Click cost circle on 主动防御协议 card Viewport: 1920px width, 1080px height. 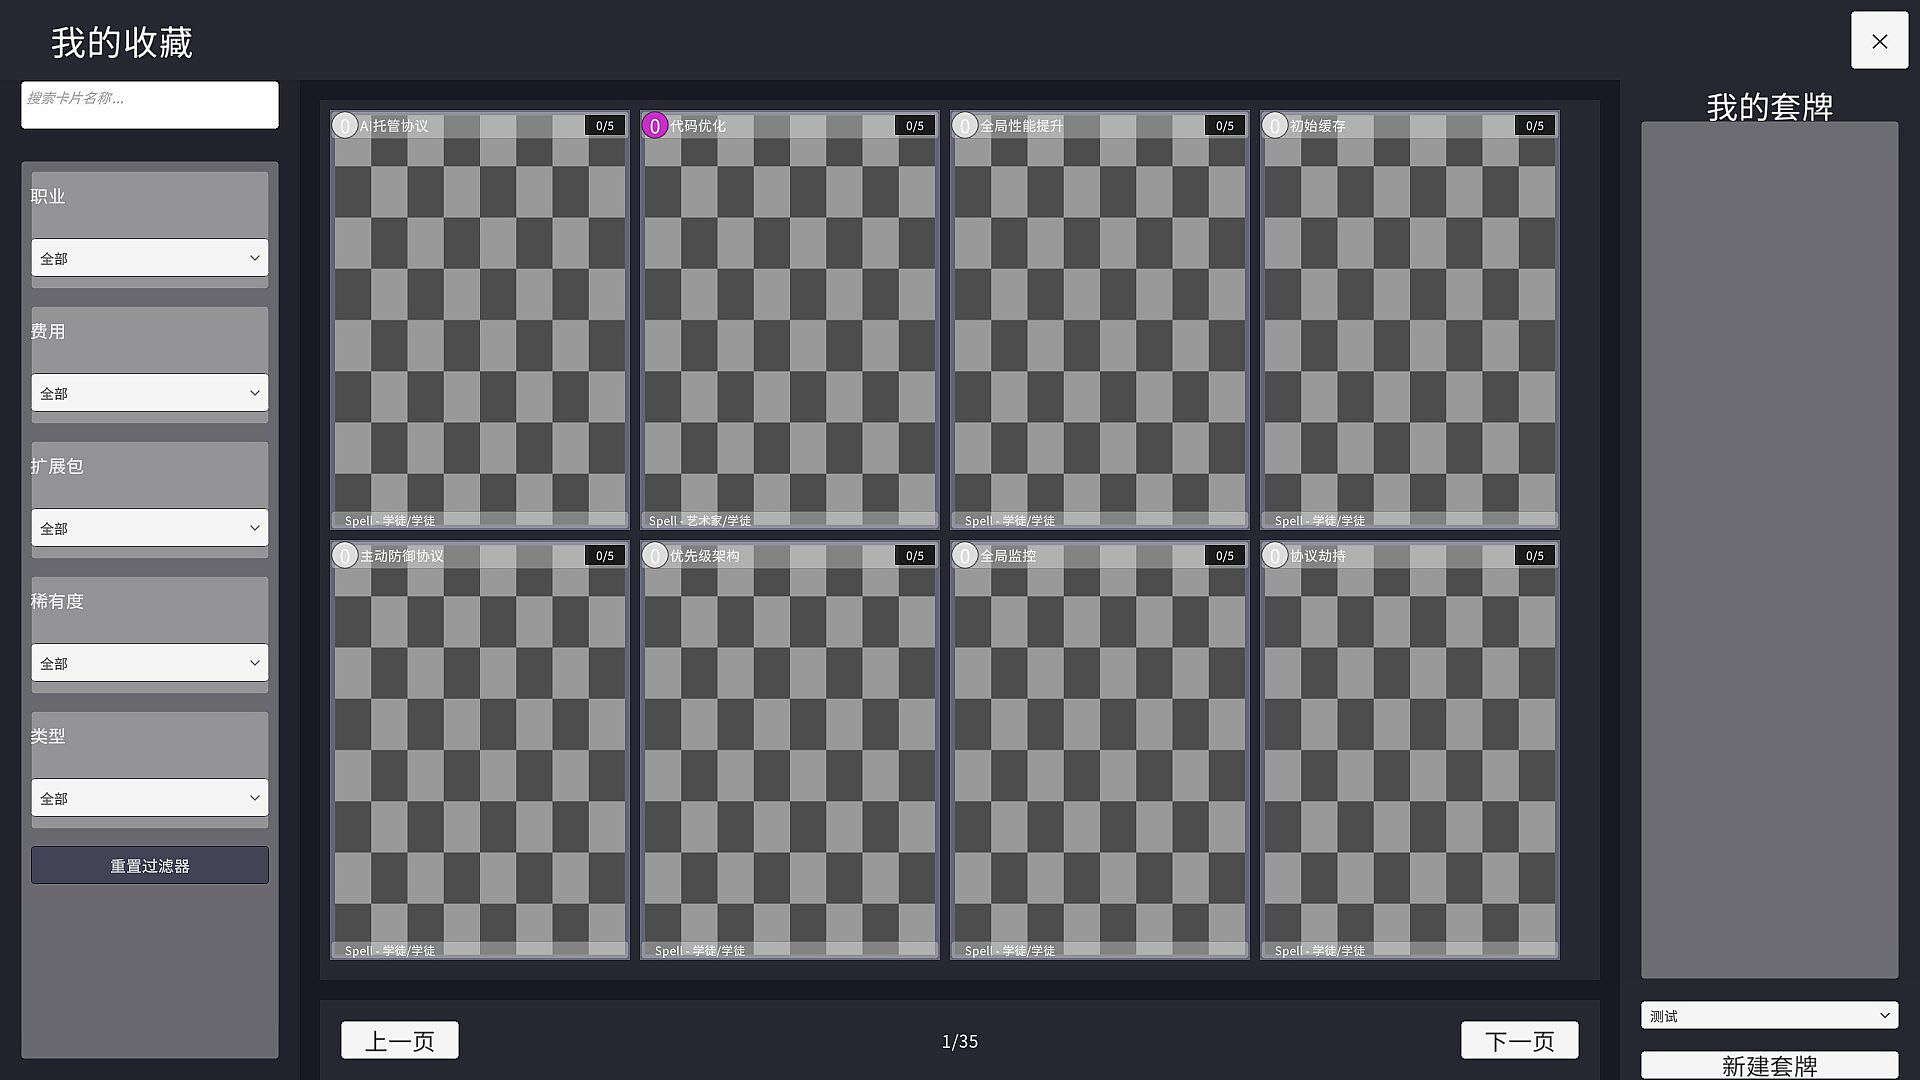345,556
